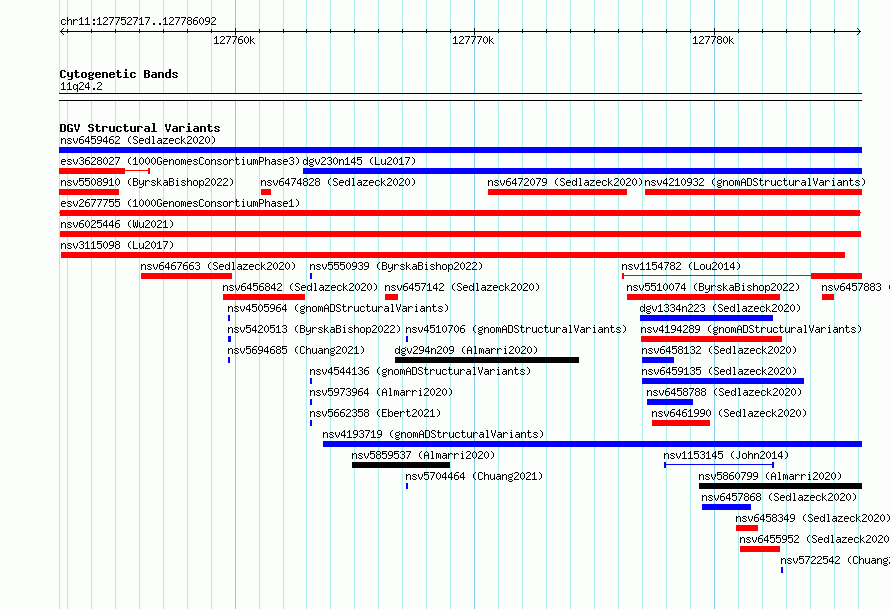Click the Cytogenetic Bands track title
Viewport: 890px width, 609px height.
click(119, 74)
